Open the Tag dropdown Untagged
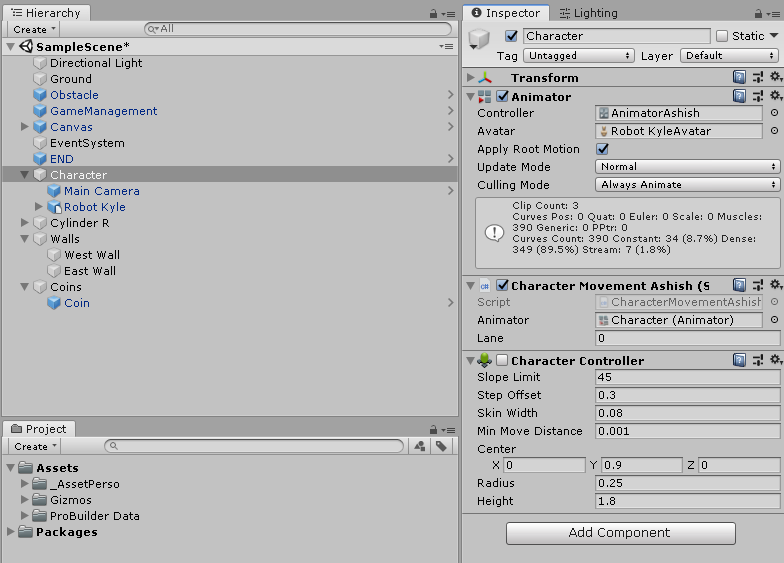This screenshot has width=784, height=563. (x=579, y=56)
